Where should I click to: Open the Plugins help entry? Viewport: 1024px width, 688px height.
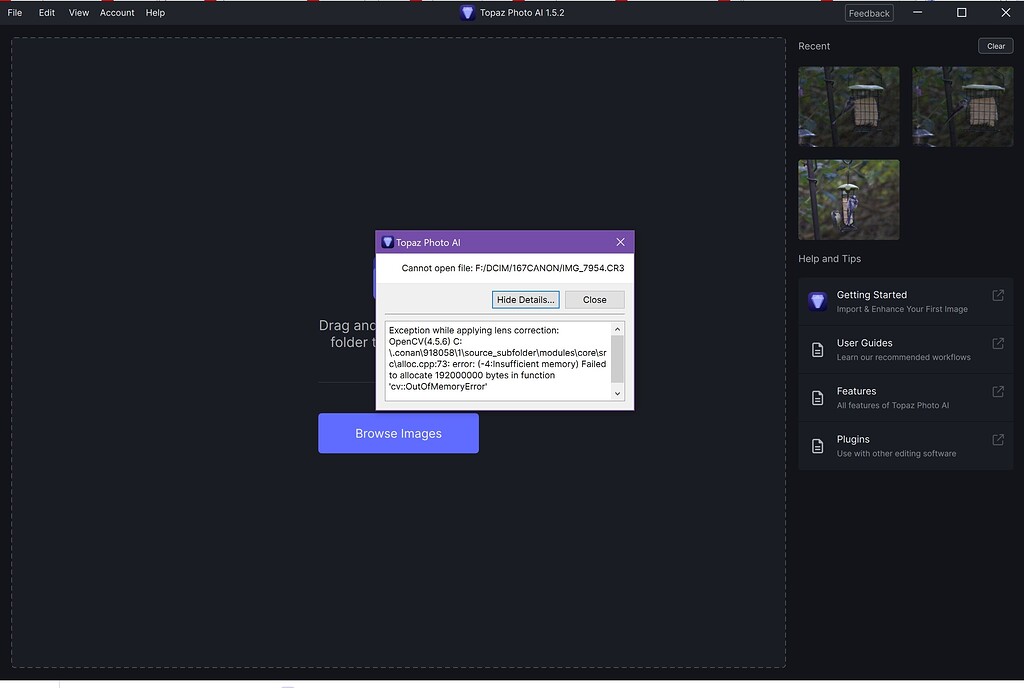click(x=905, y=446)
